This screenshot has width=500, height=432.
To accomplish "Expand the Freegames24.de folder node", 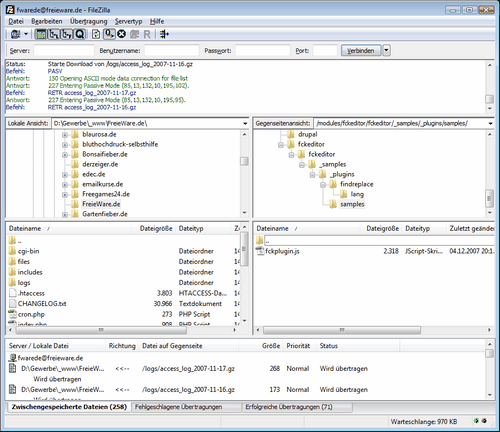I will point(65,194).
